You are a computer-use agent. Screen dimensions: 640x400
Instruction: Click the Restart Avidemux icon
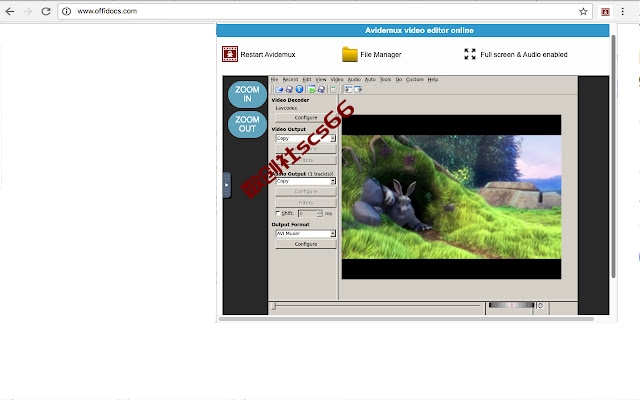[x=230, y=54]
